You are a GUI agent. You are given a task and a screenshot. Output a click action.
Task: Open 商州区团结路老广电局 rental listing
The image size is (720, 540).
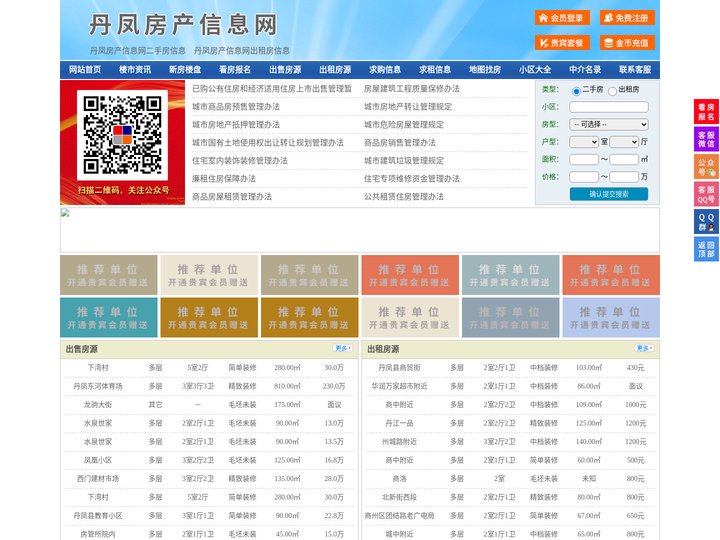click(x=399, y=516)
